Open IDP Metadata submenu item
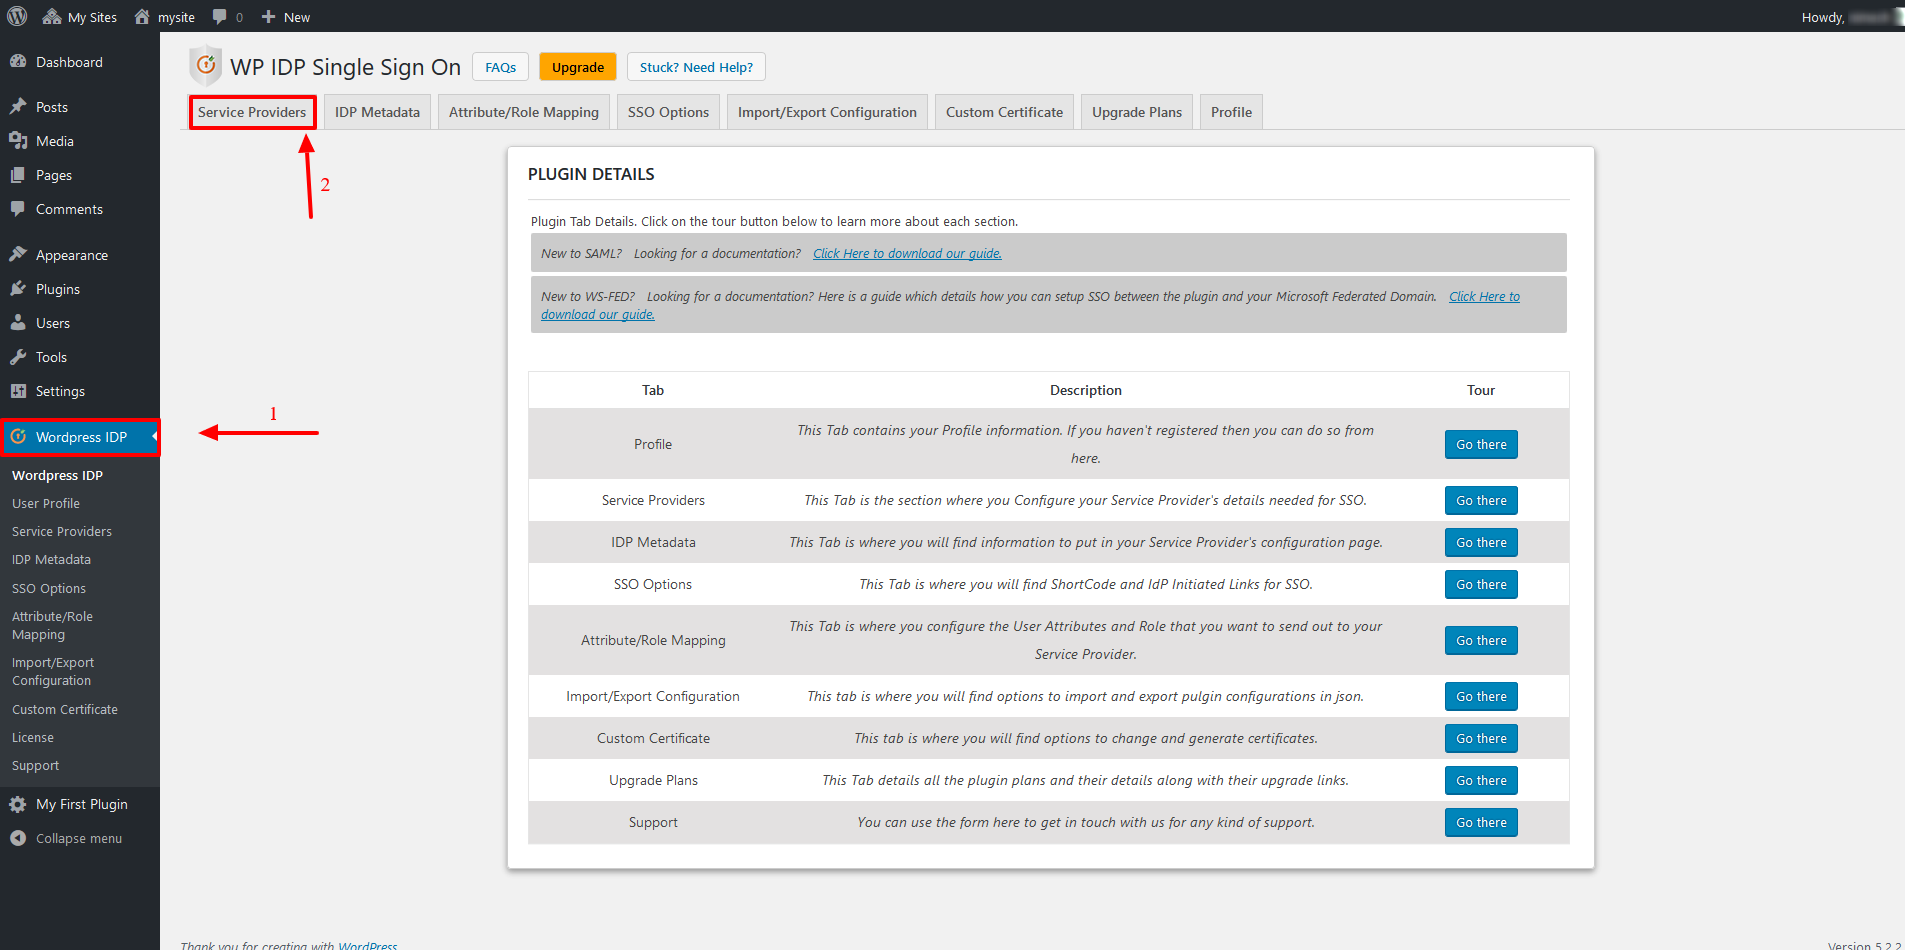This screenshot has height=950, width=1905. [51, 559]
